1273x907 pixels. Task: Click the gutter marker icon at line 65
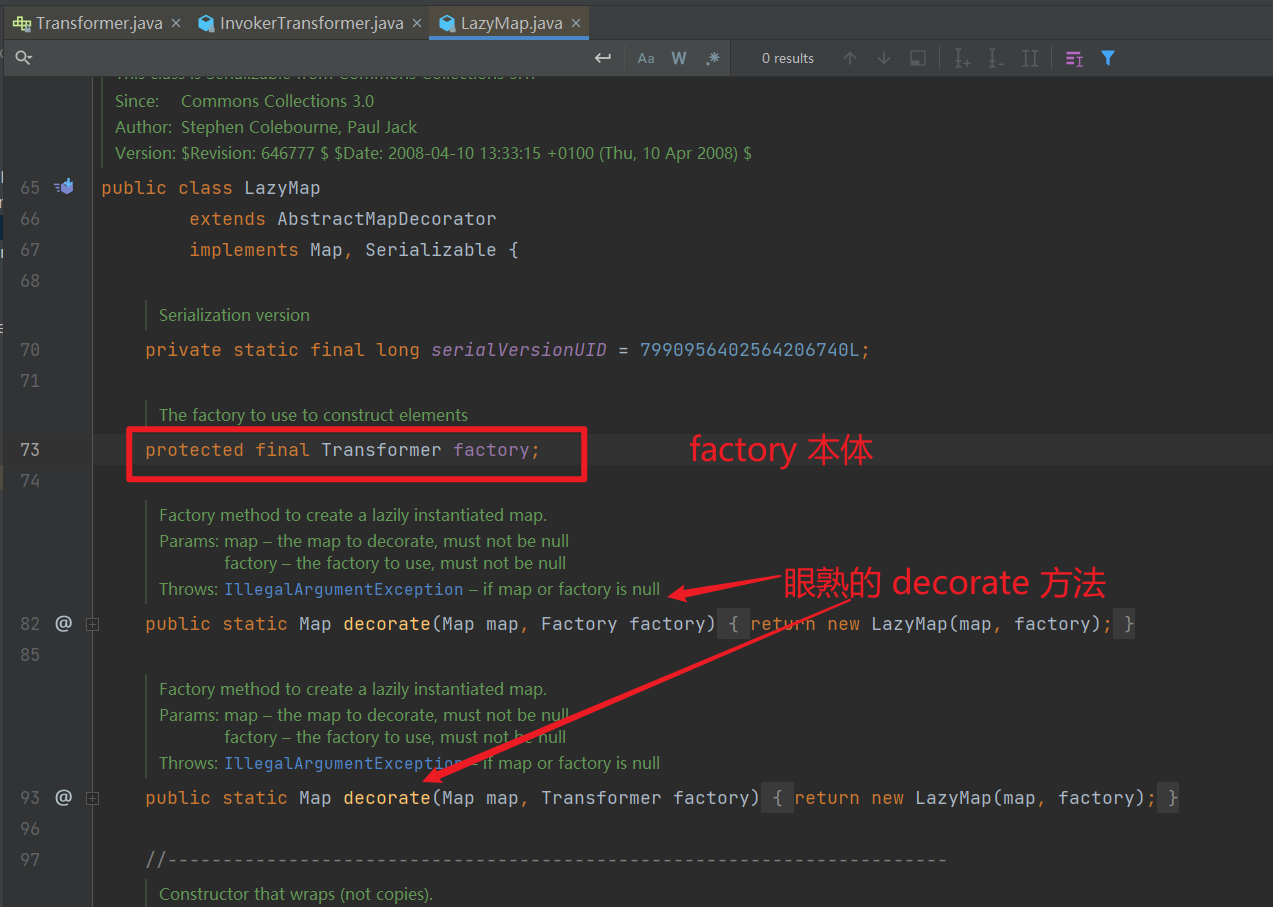[x=63, y=186]
